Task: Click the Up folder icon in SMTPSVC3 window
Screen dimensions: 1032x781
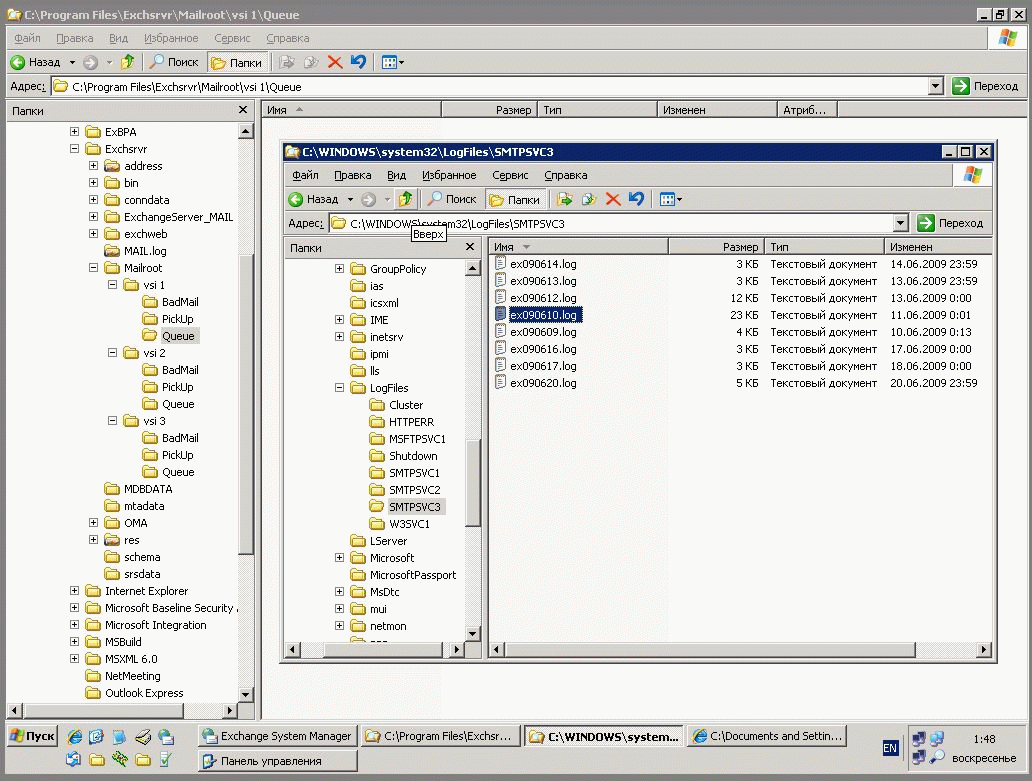Action: tap(404, 199)
